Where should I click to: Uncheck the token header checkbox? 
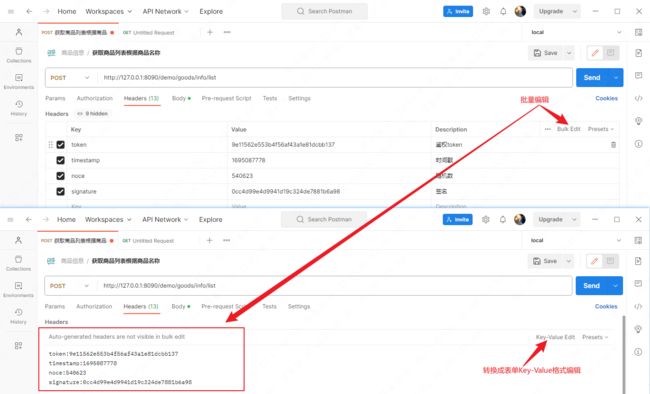pos(61,145)
